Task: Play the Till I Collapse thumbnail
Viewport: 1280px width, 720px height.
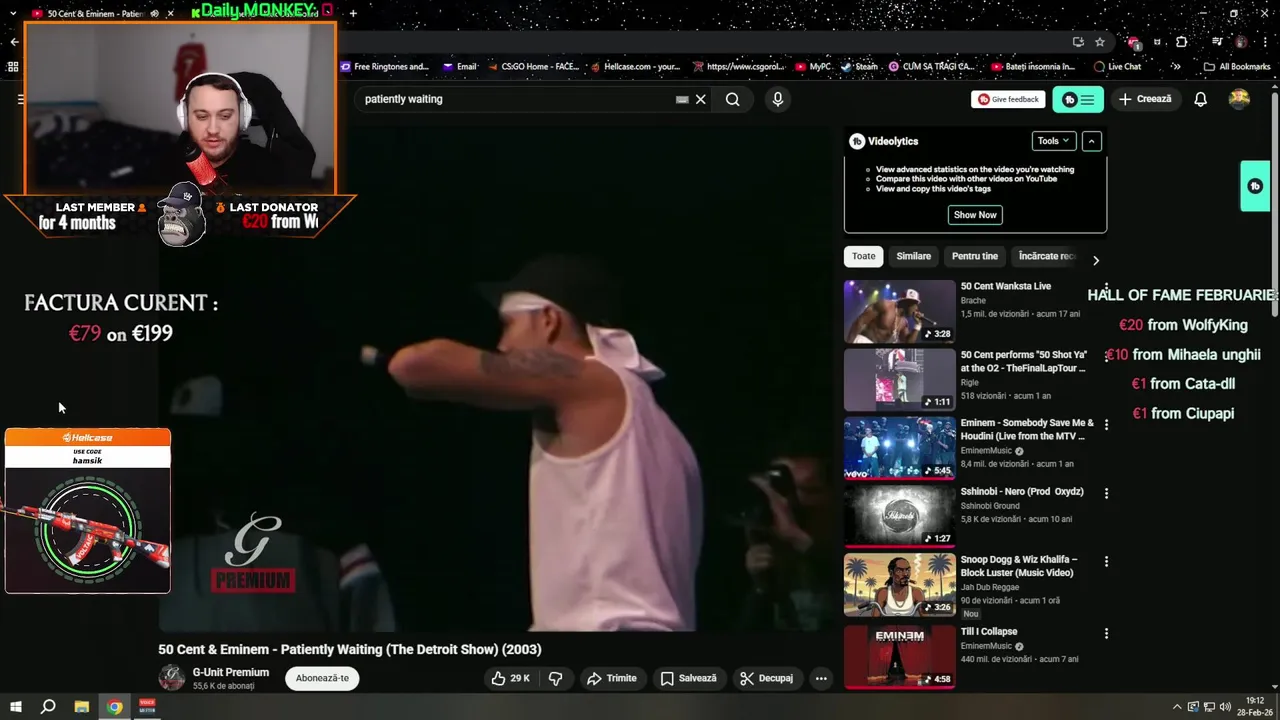Action: tap(899, 657)
